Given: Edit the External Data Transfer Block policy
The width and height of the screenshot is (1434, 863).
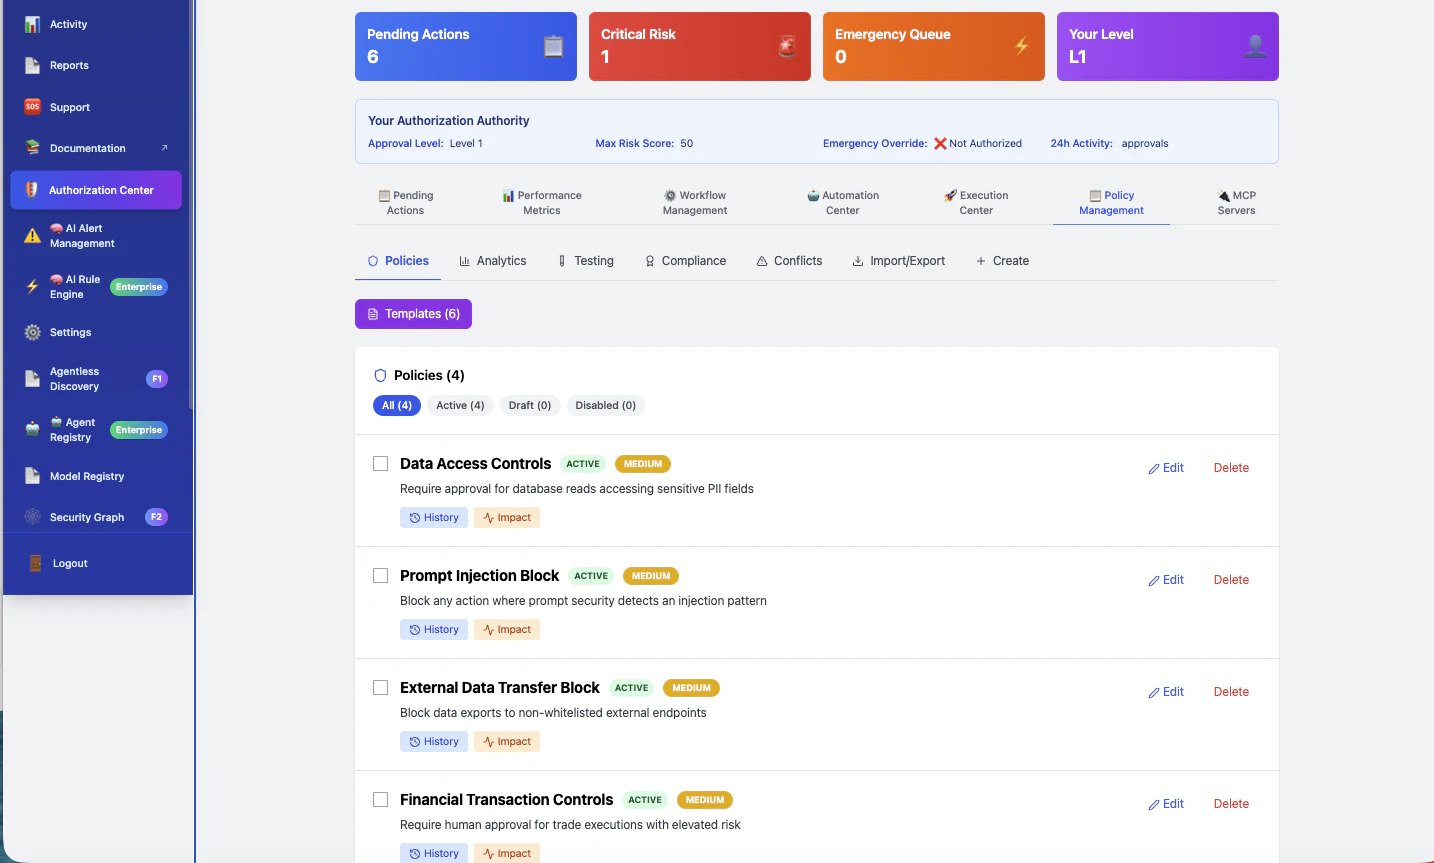Looking at the screenshot, I should click(x=1166, y=692).
